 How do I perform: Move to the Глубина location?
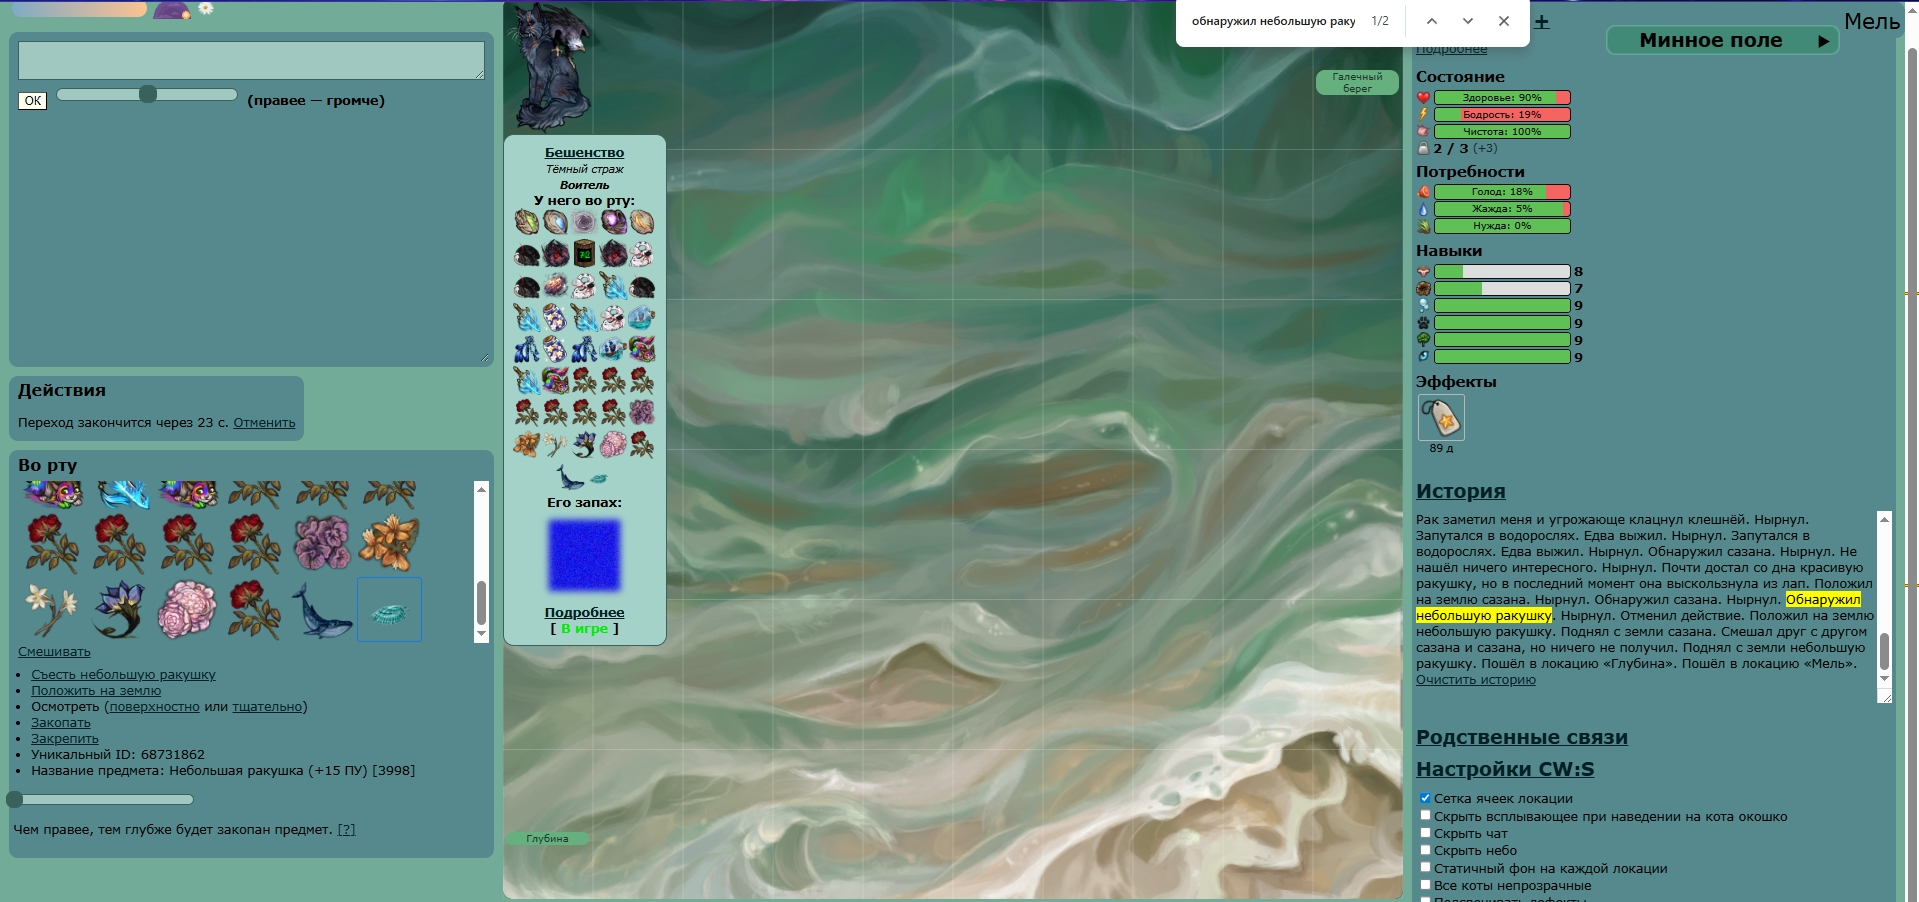click(x=547, y=839)
